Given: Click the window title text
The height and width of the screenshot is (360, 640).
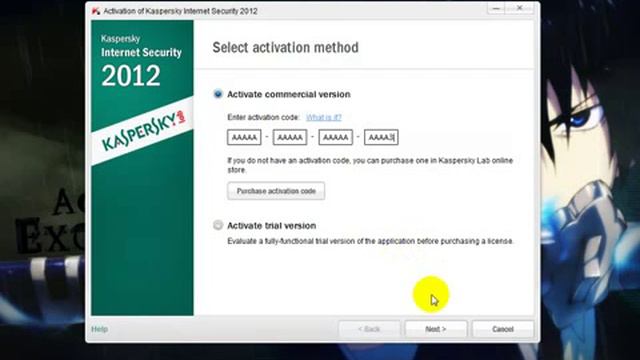Looking at the screenshot, I should [180, 11].
